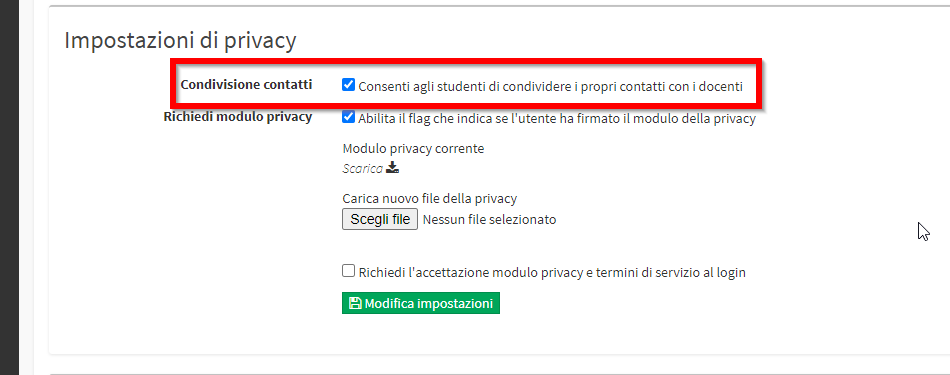
Task: Click the red highlight frame border
Action: (x=465, y=61)
